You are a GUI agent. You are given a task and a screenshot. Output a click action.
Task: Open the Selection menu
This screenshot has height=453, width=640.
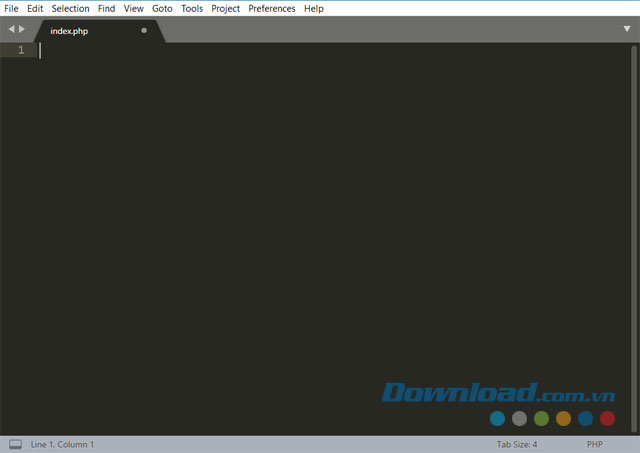click(x=70, y=8)
